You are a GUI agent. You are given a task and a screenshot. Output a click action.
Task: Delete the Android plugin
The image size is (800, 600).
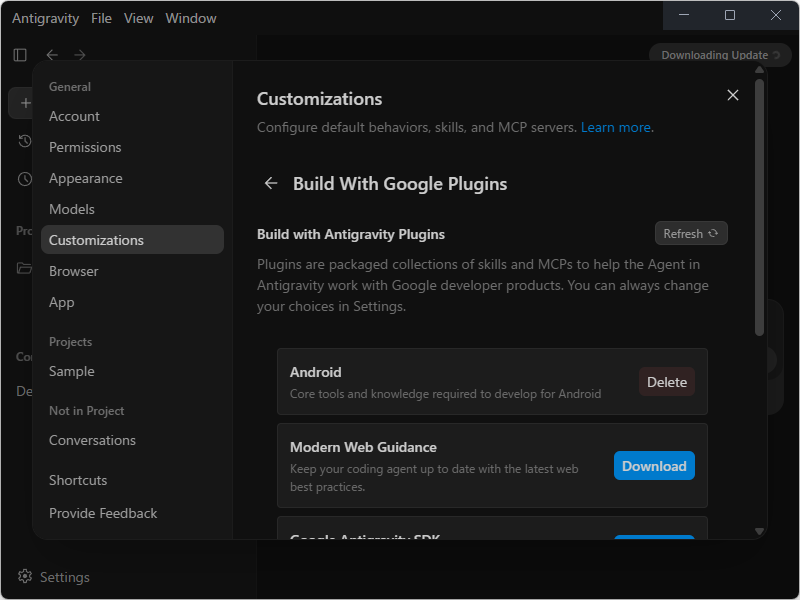pyautogui.click(x=666, y=382)
